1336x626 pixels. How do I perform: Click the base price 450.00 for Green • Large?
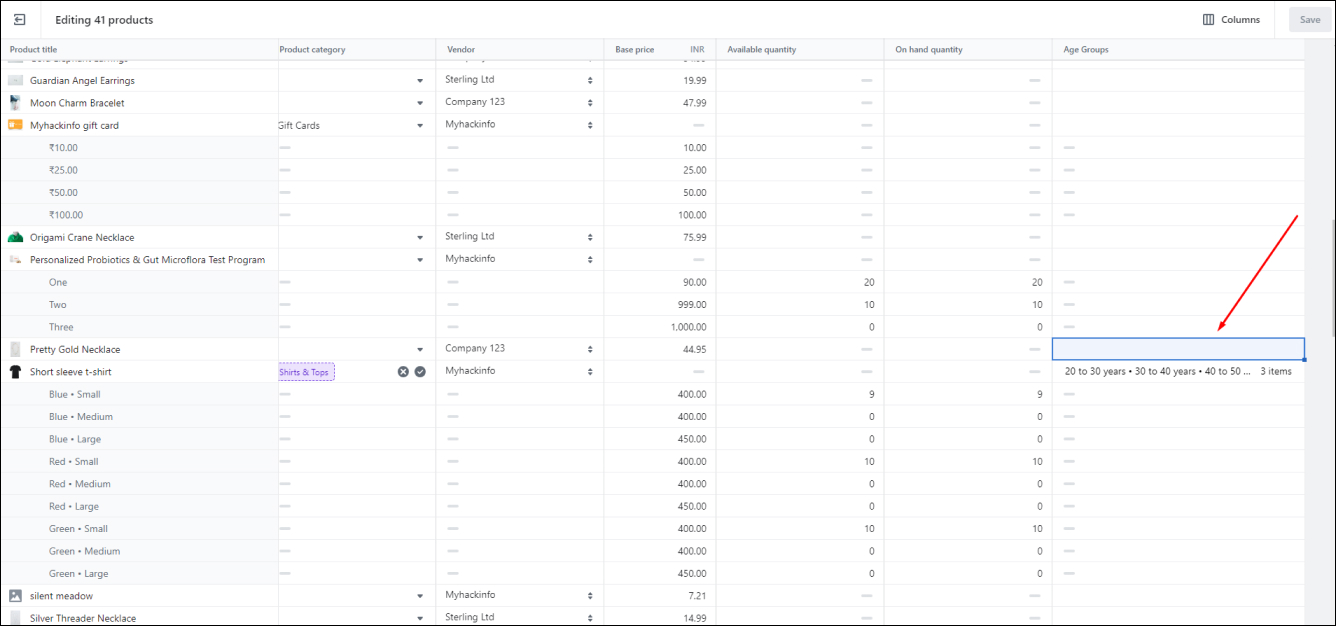click(660, 573)
